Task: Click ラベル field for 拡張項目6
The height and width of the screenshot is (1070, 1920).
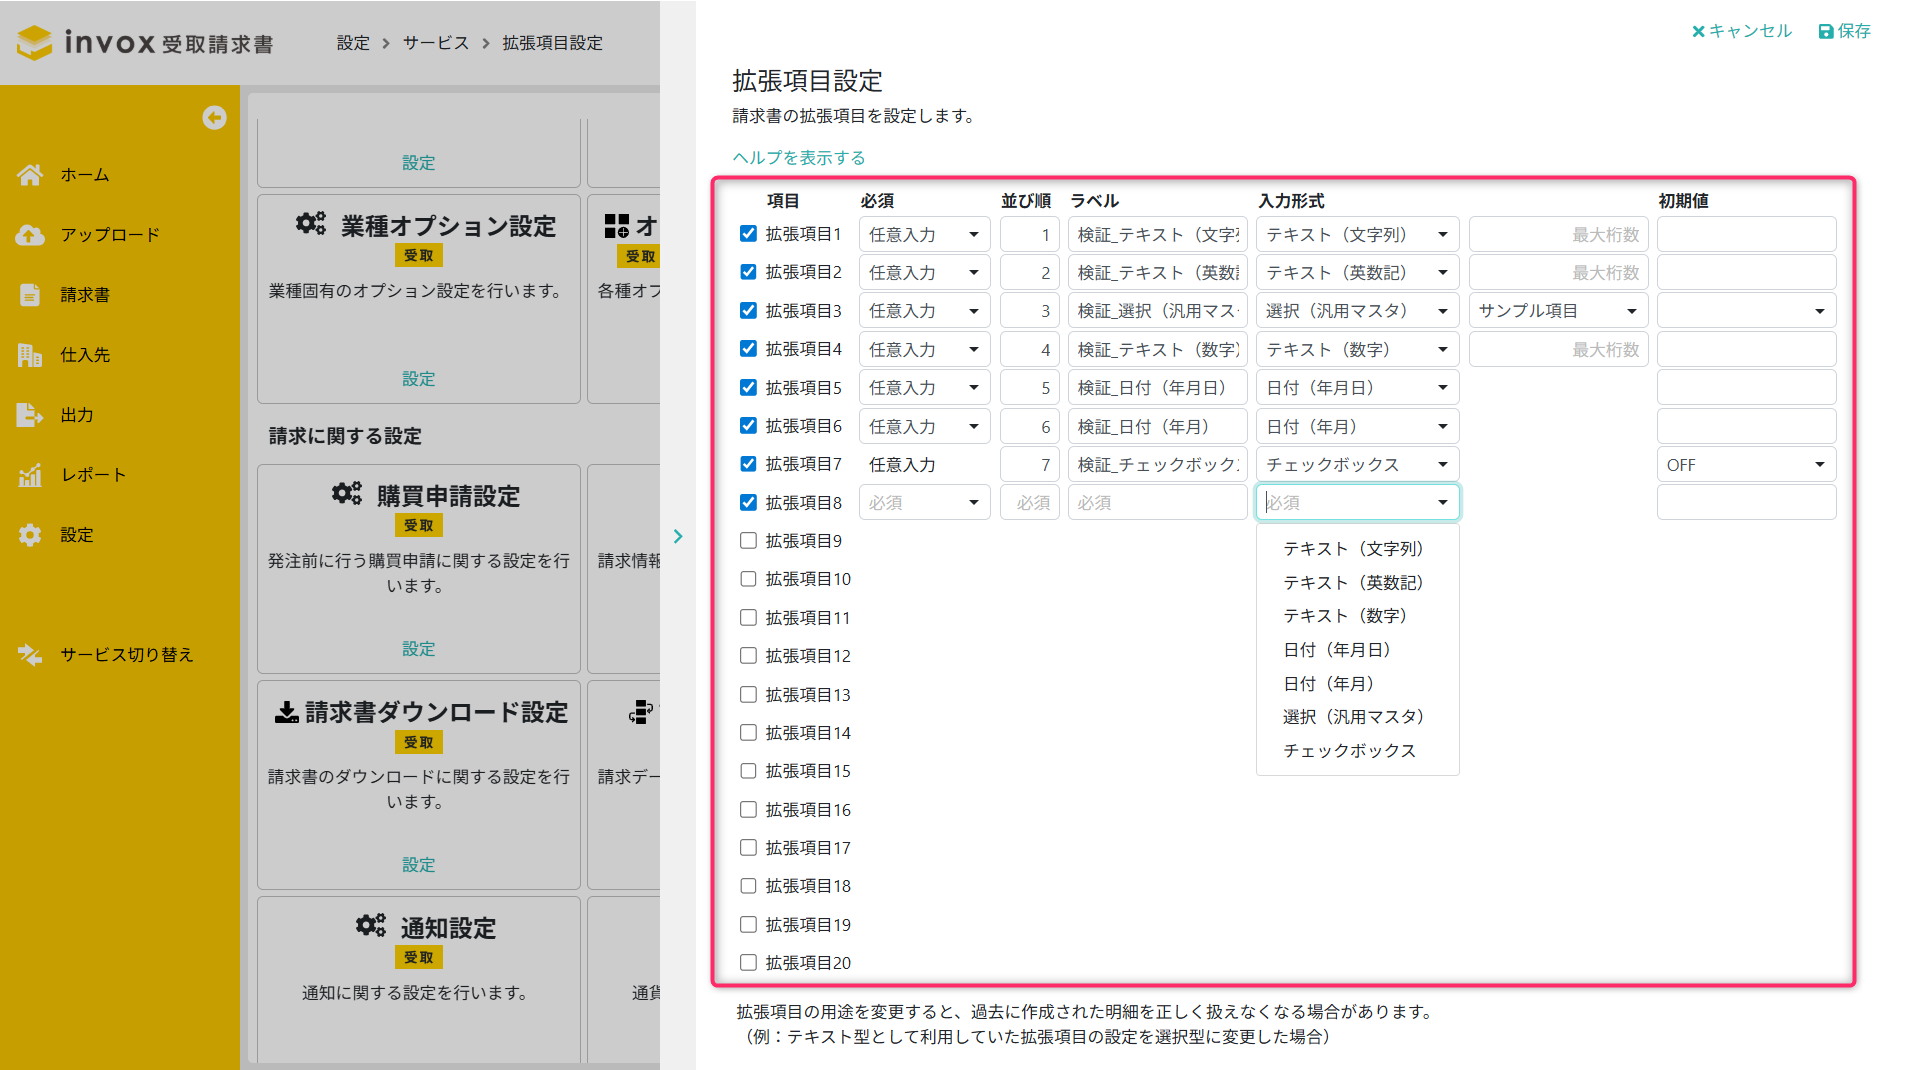Action: (1157, 426)
